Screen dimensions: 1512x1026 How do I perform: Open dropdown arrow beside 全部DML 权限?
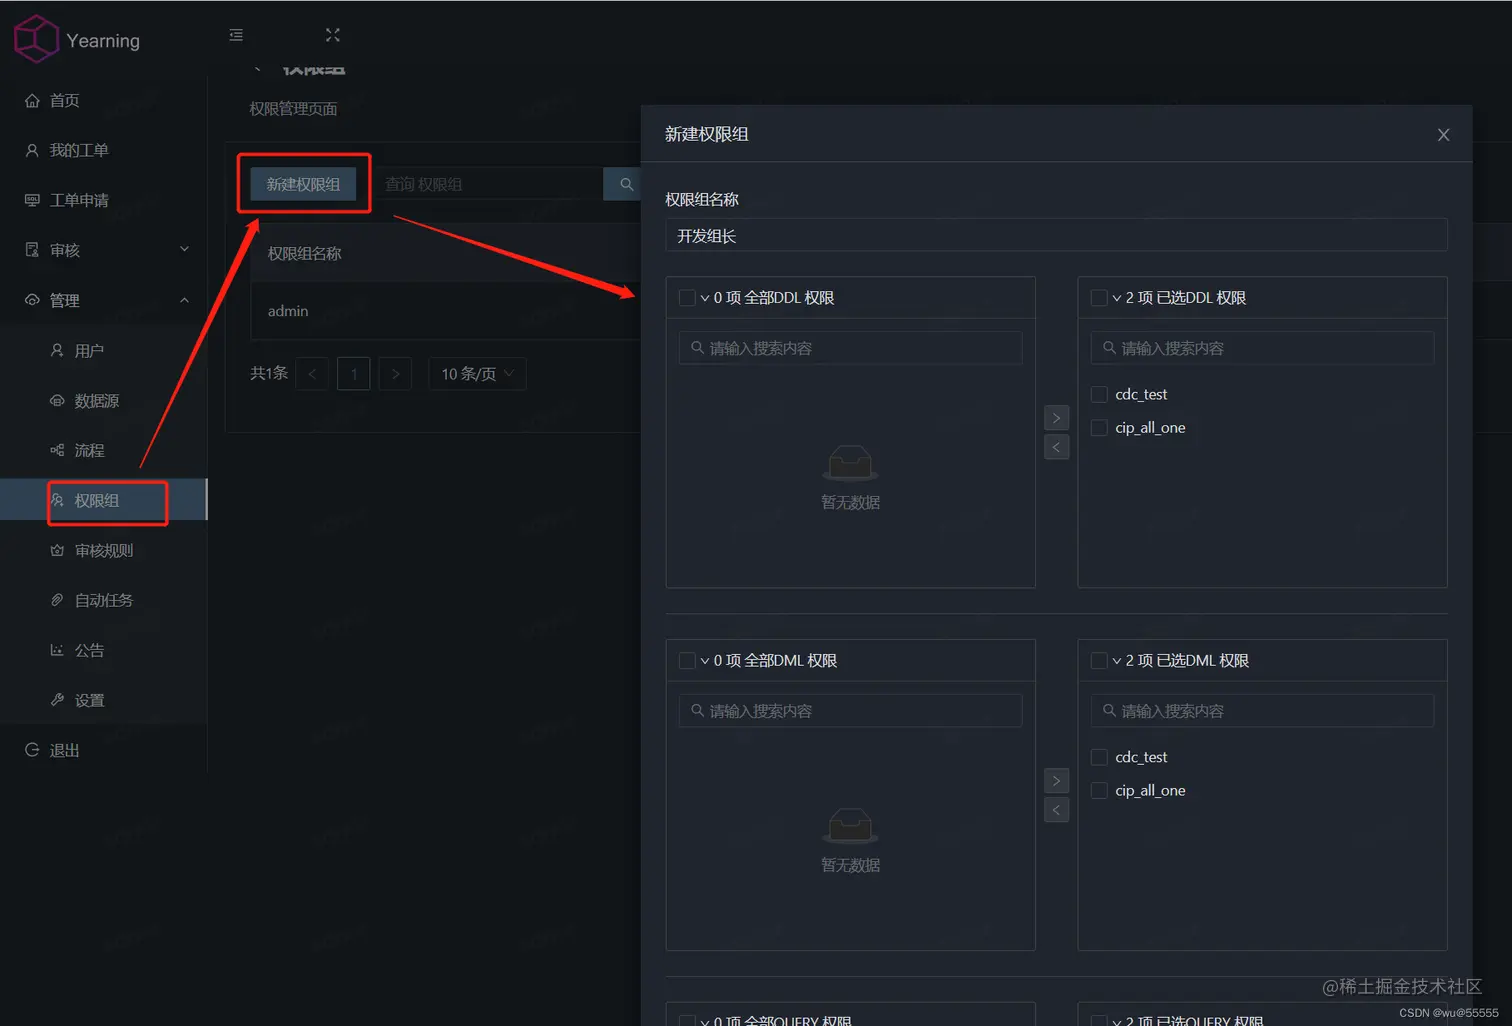705,661
